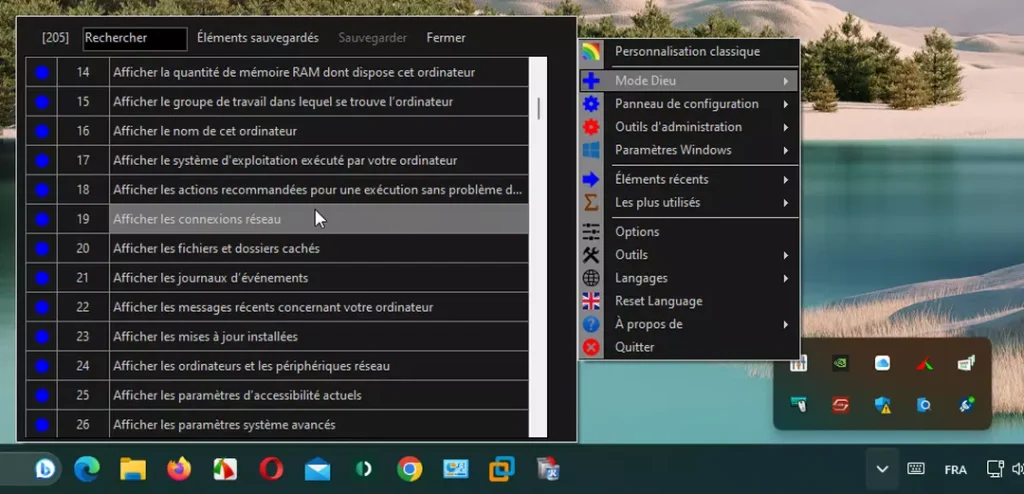Click the Windows logo Paramètres Windows icon

tap(591, 150)
